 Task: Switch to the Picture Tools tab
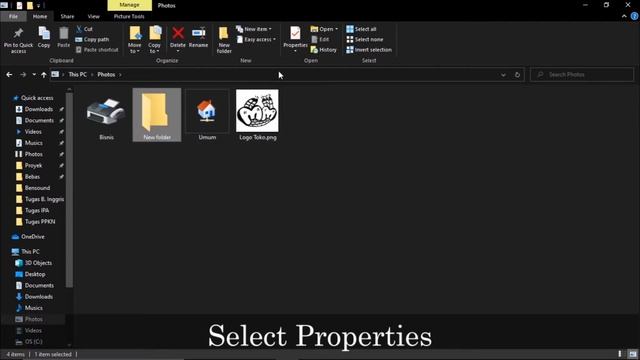129,16
